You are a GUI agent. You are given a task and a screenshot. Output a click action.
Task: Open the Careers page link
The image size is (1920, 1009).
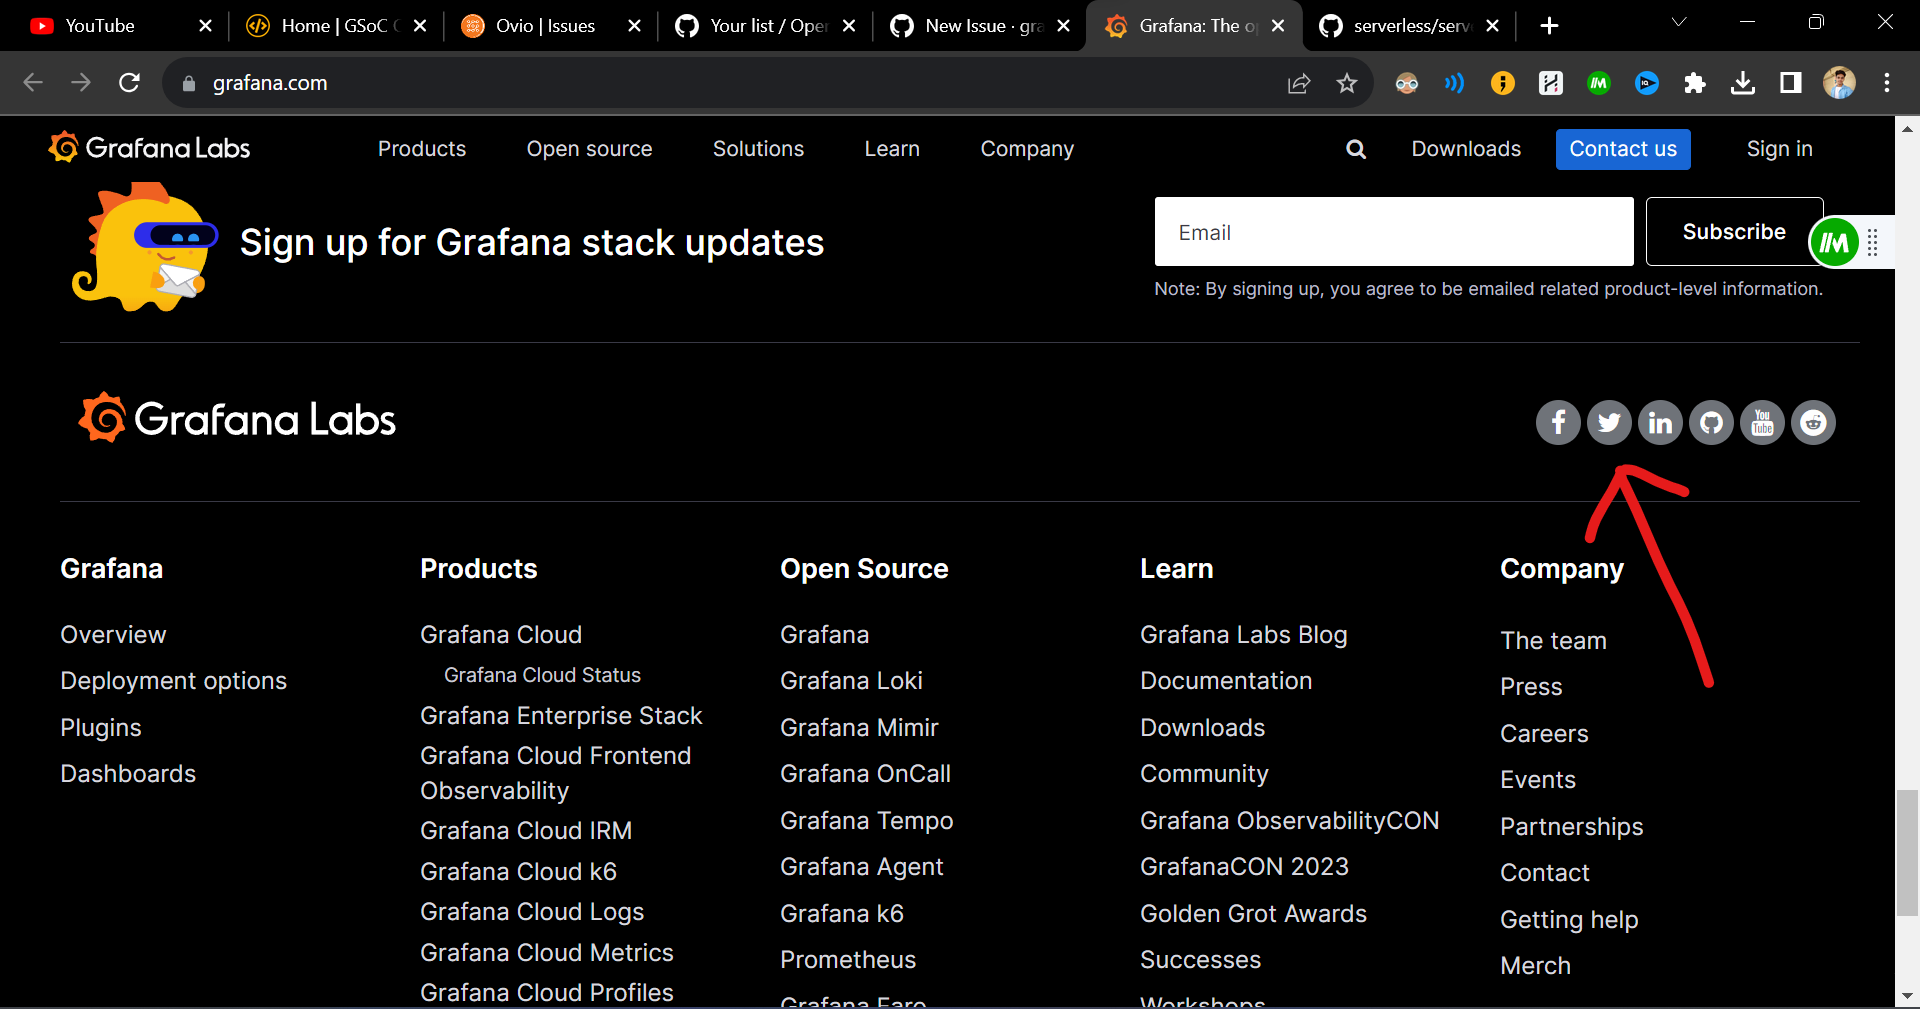pyautogui.click(x=1544, y=733)
